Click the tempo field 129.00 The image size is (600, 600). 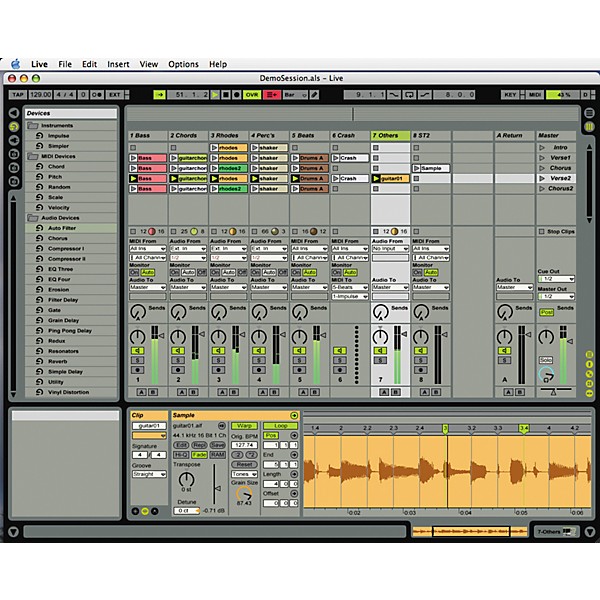pos(40,95)
